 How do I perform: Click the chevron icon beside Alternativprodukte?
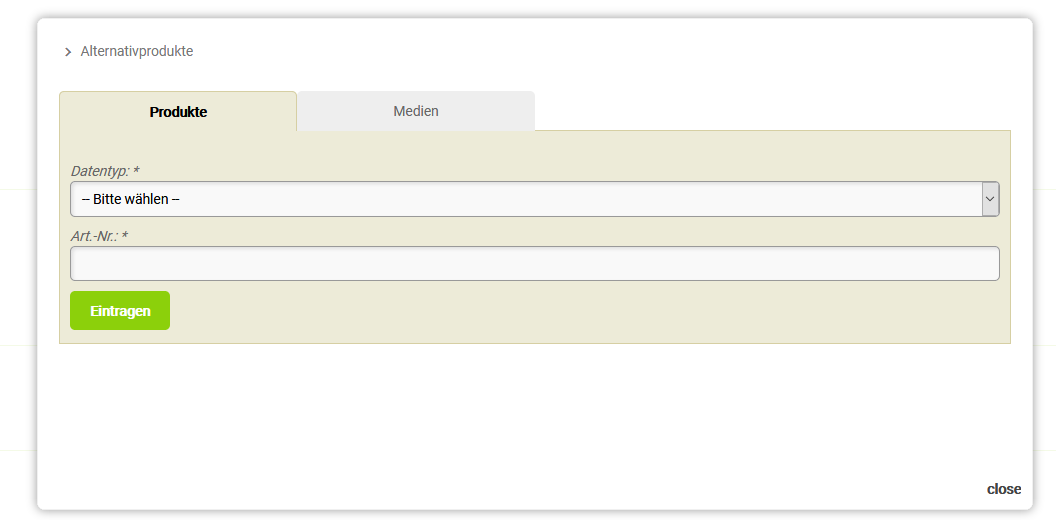pos(68,52)
